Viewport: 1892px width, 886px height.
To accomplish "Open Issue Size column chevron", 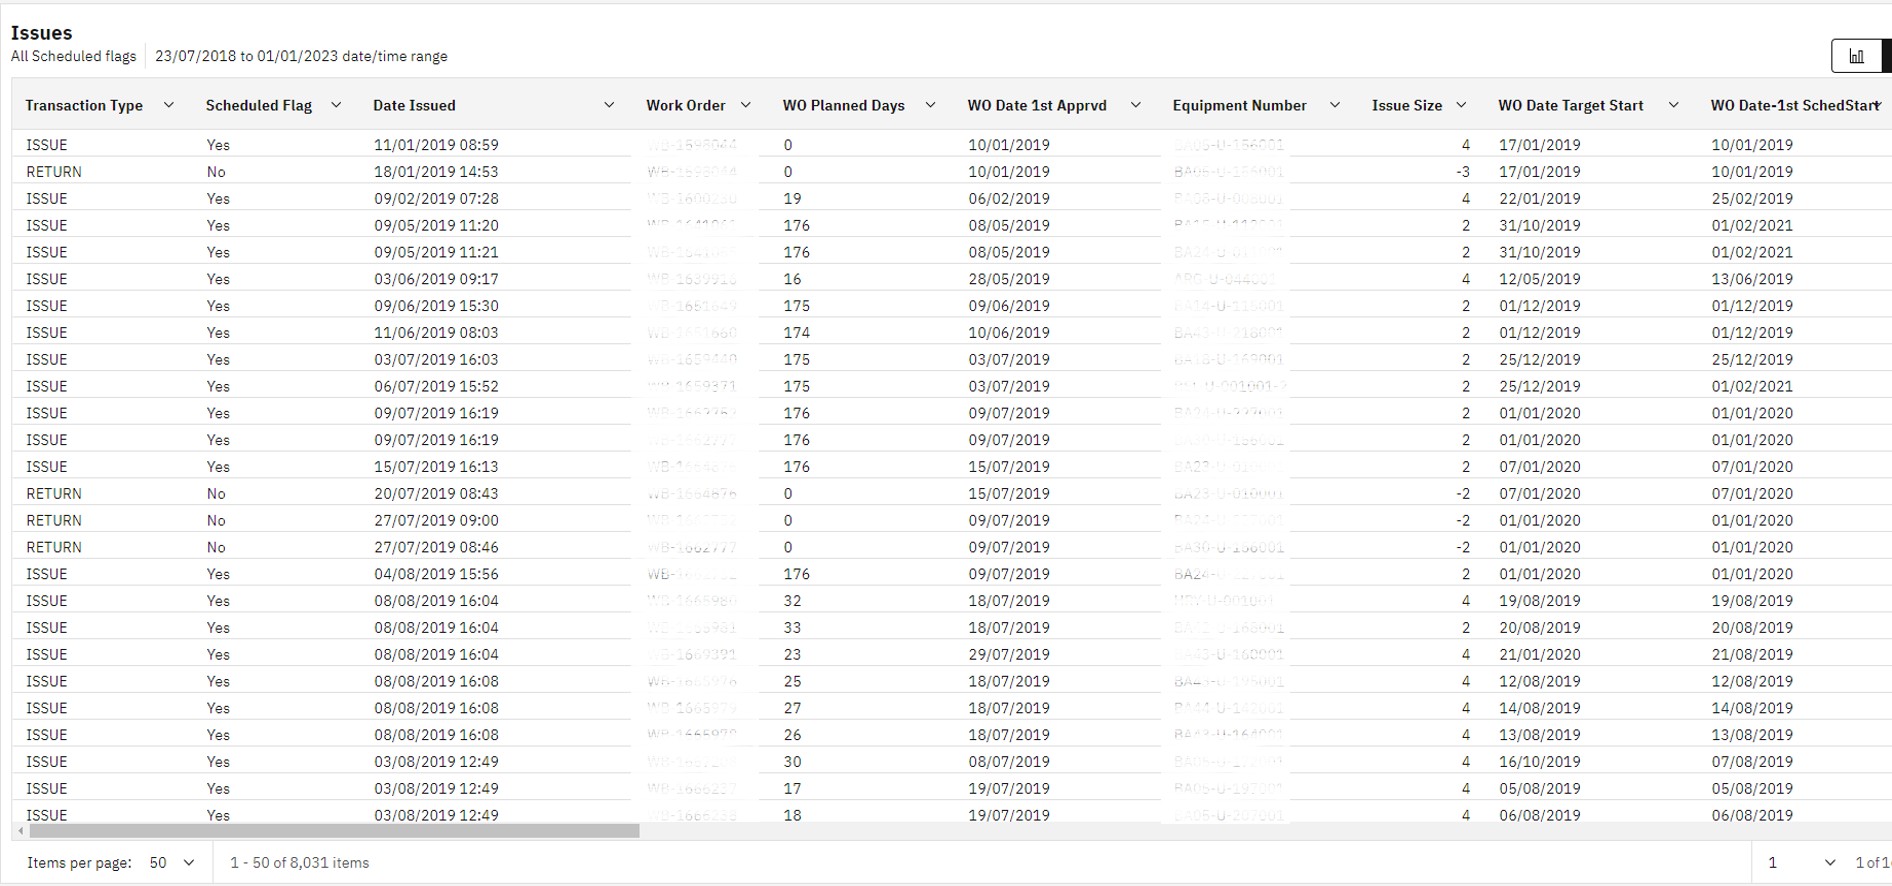I will click(1461, 105).
